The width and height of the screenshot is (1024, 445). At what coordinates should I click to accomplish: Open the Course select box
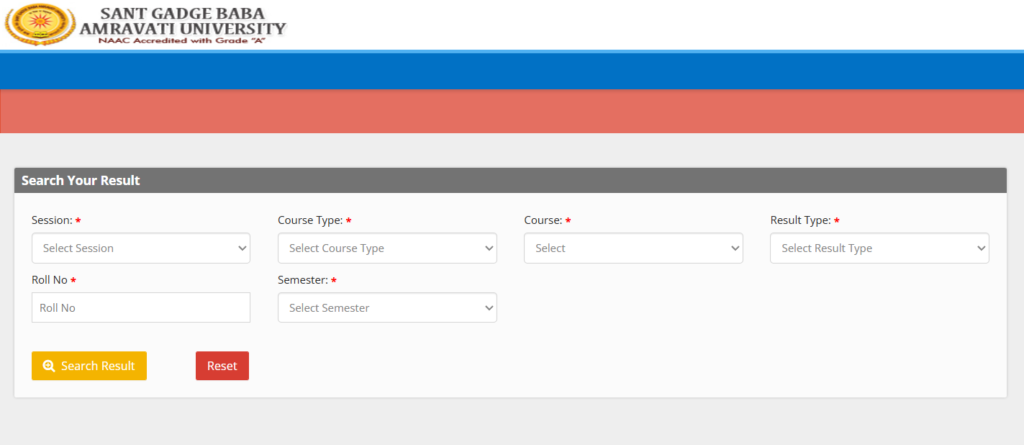[633, 248]
